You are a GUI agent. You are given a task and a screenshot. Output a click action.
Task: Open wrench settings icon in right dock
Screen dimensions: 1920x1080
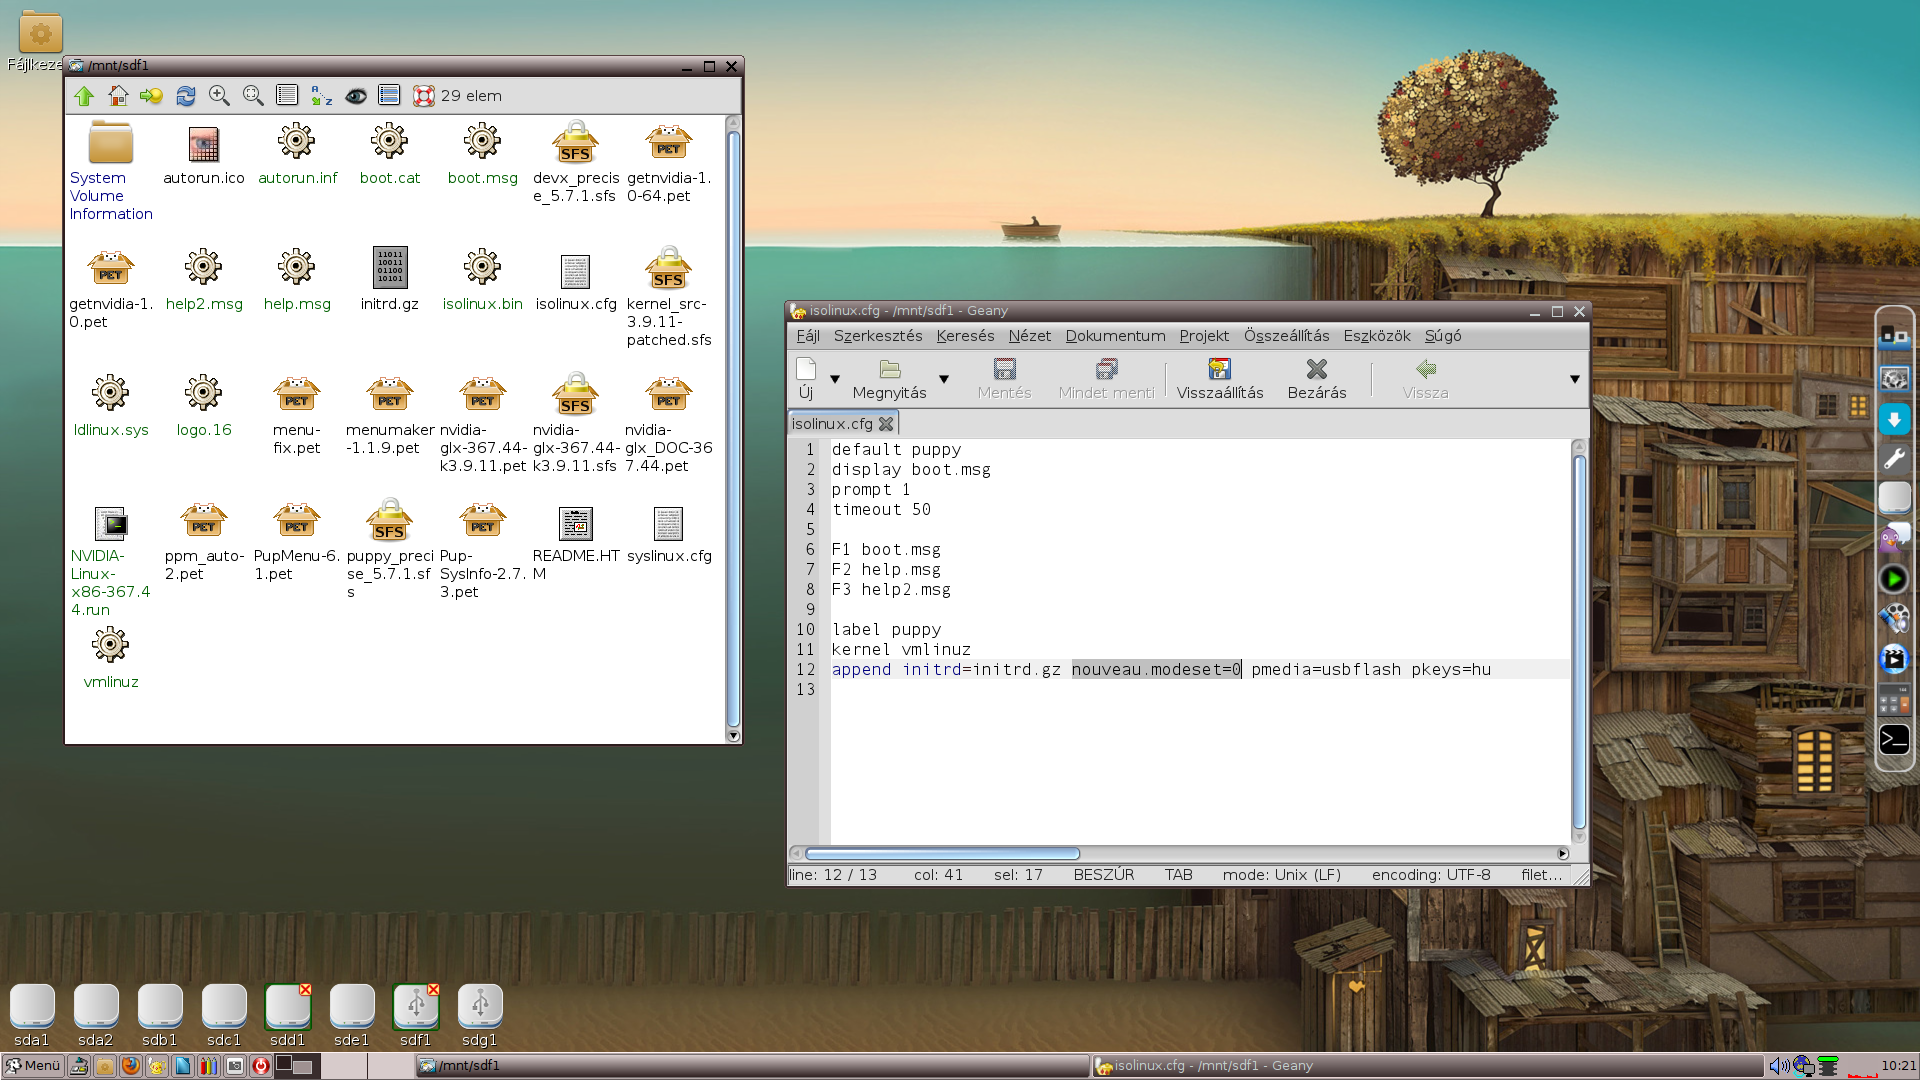1894,459
